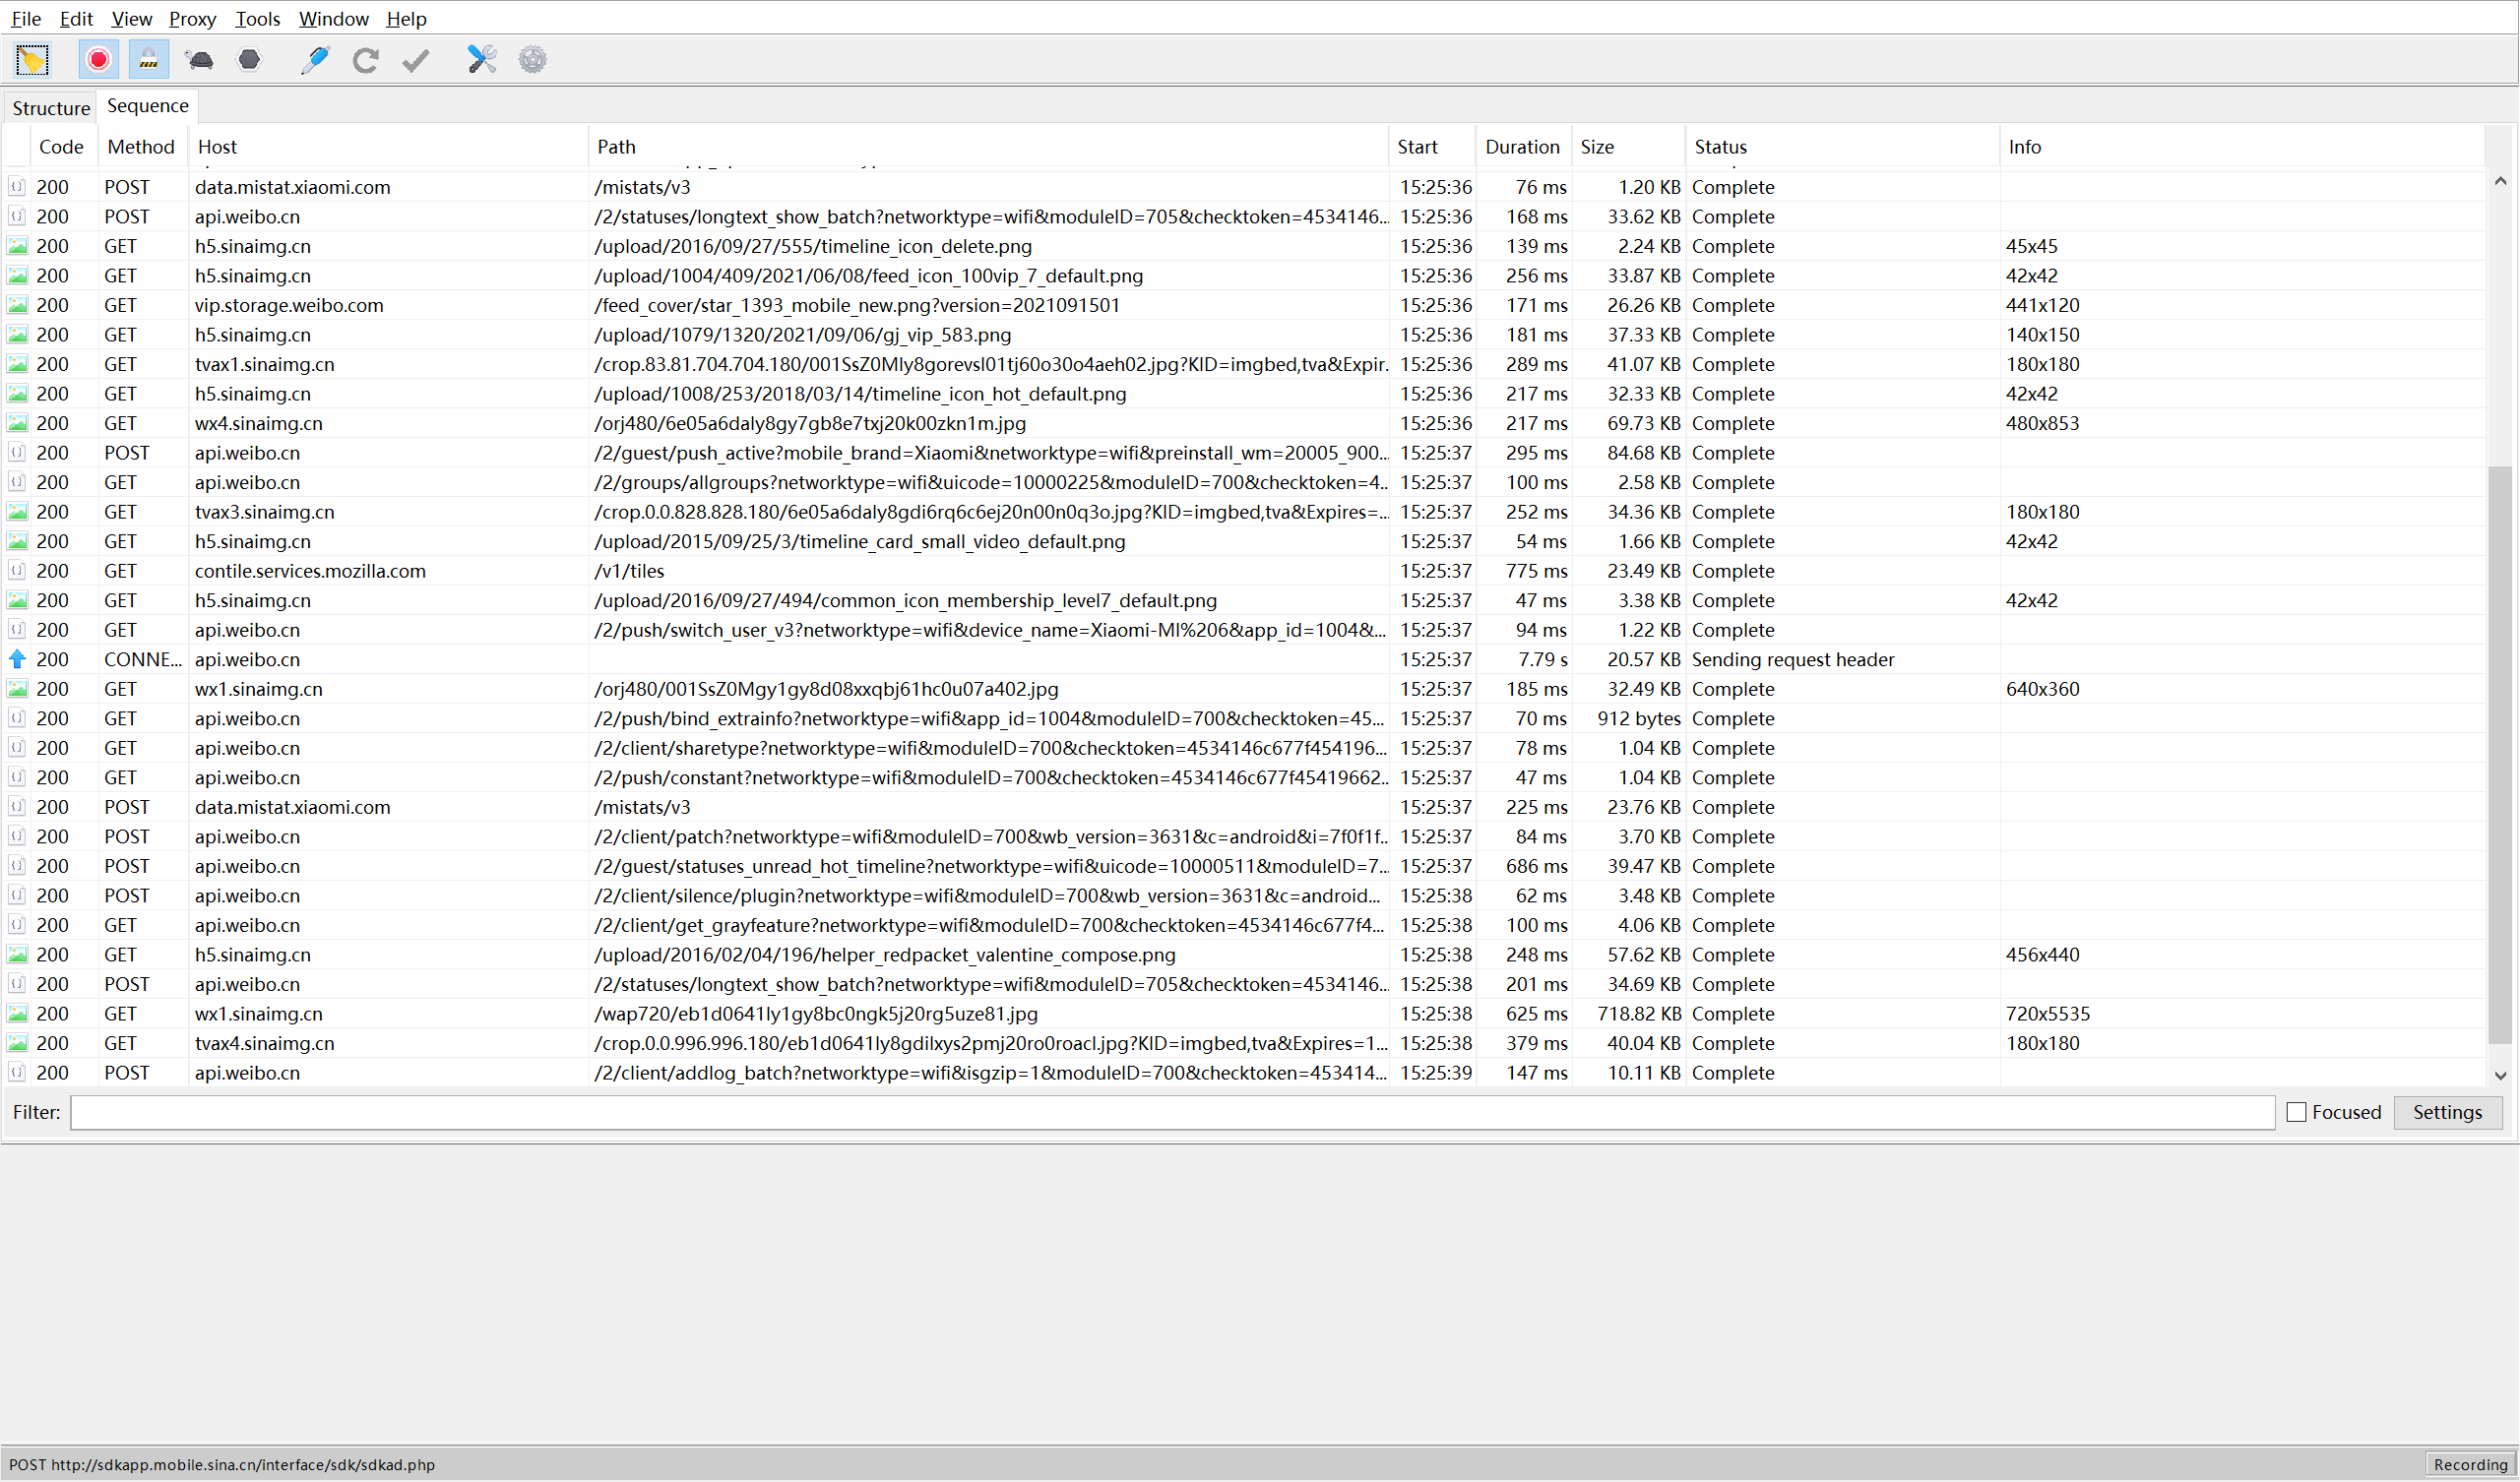This screenshot has height=1482, width=2520.
Task: Click scrollbar down arrow in request list
Action: (2500, 1076)
